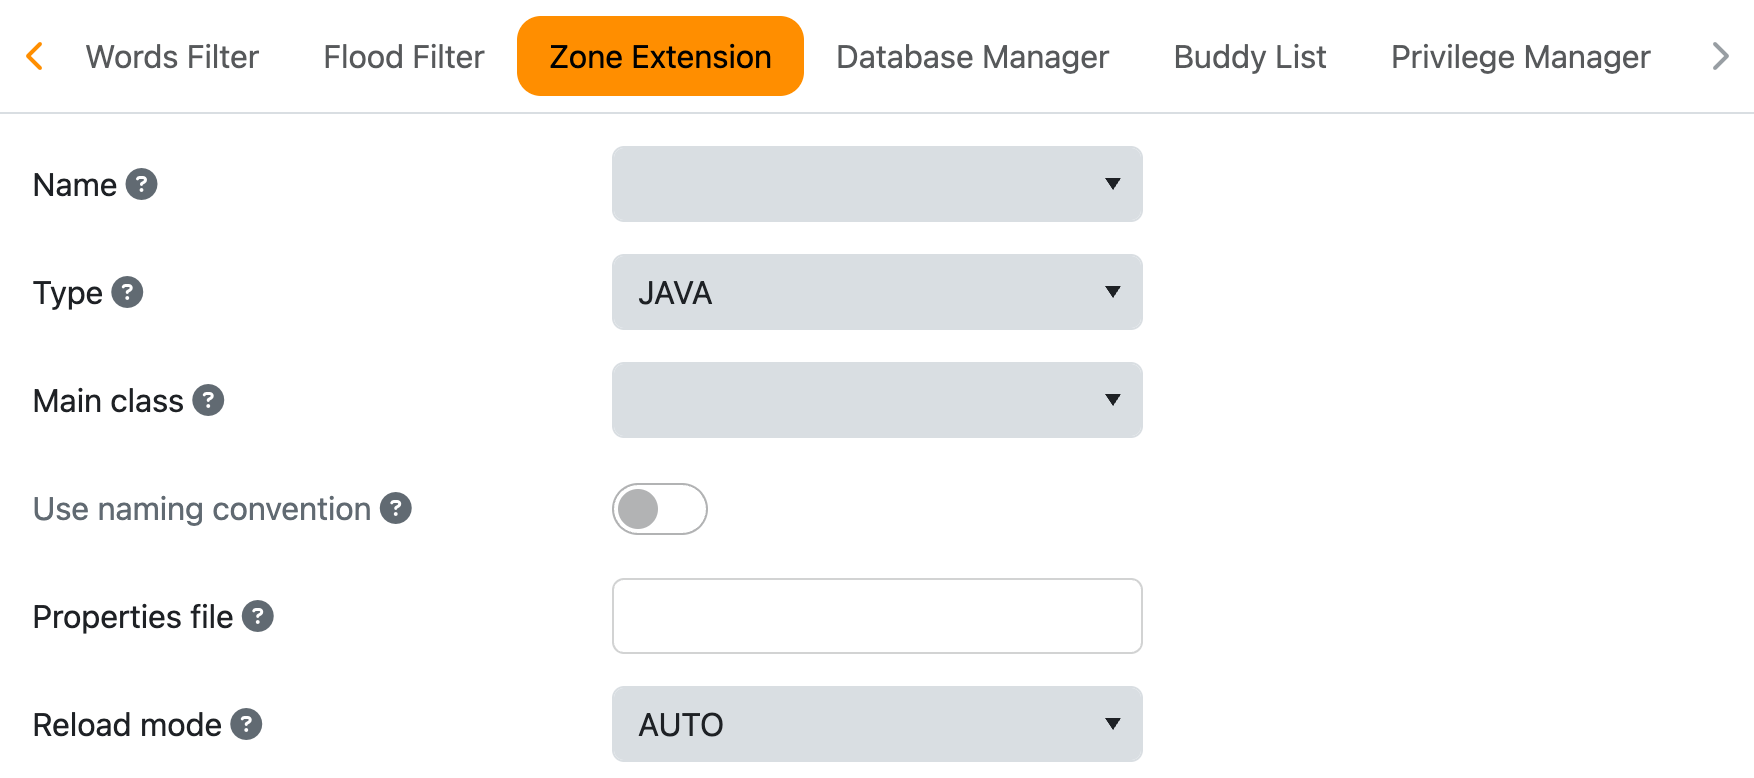This screenshot has height=778, width=1754.
Task: Open the Name dropdown
Action: pyautogui.click(x=876, y=184)
